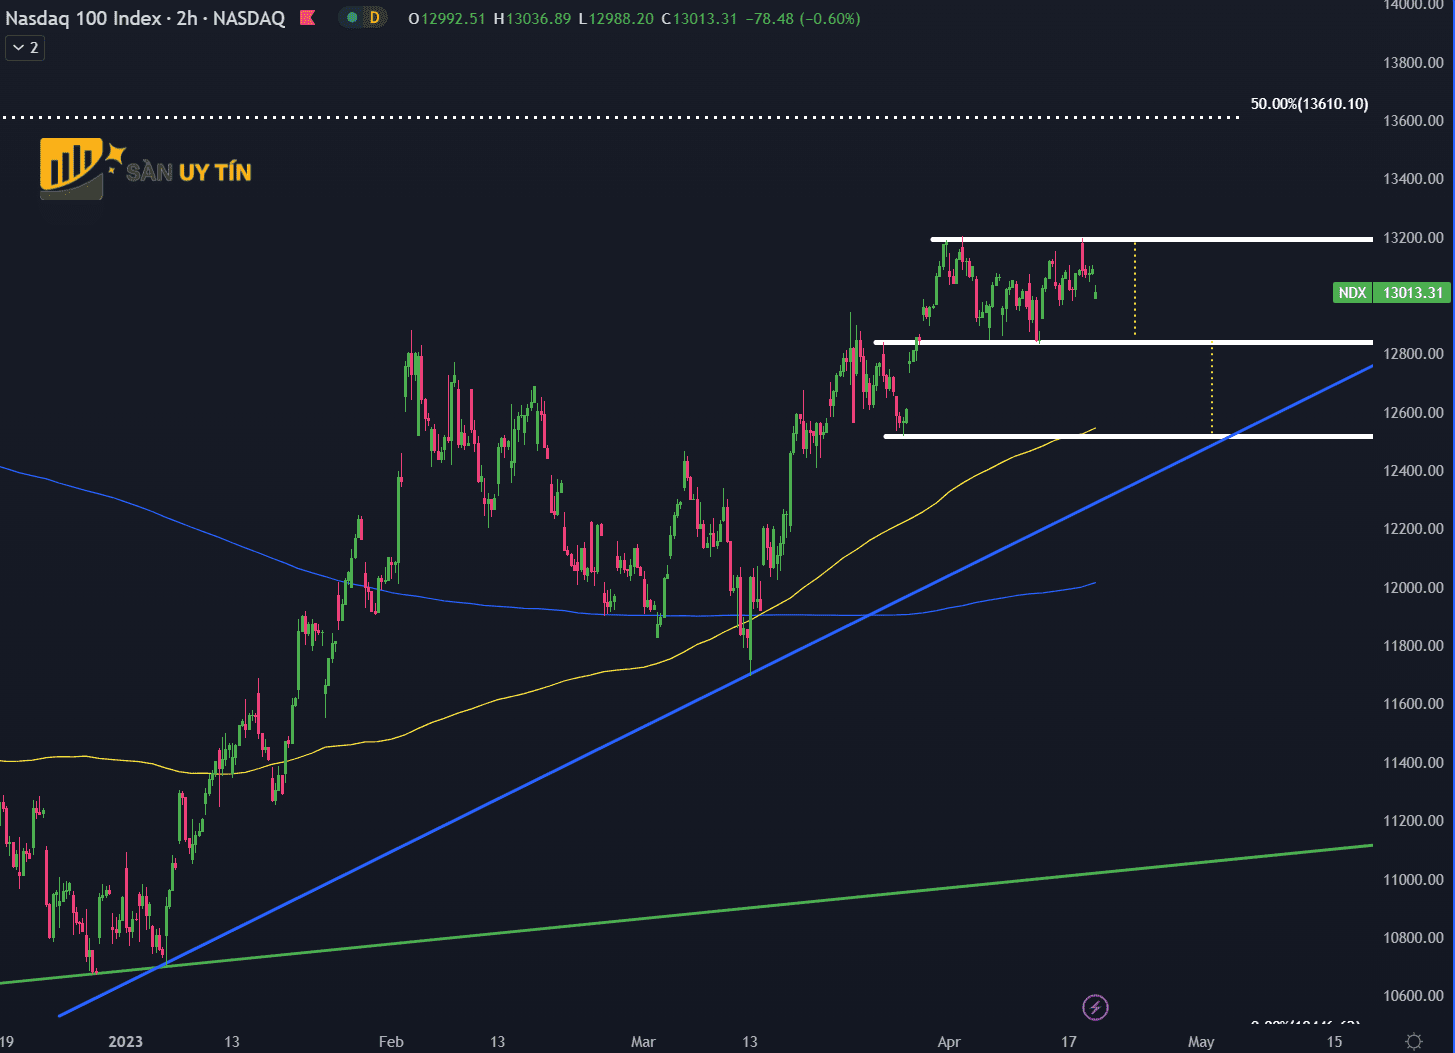The width and height of the screenshot is (1455, 1053).
Task: Click the close value C13013.31
Action: click(x=700, y=18)
